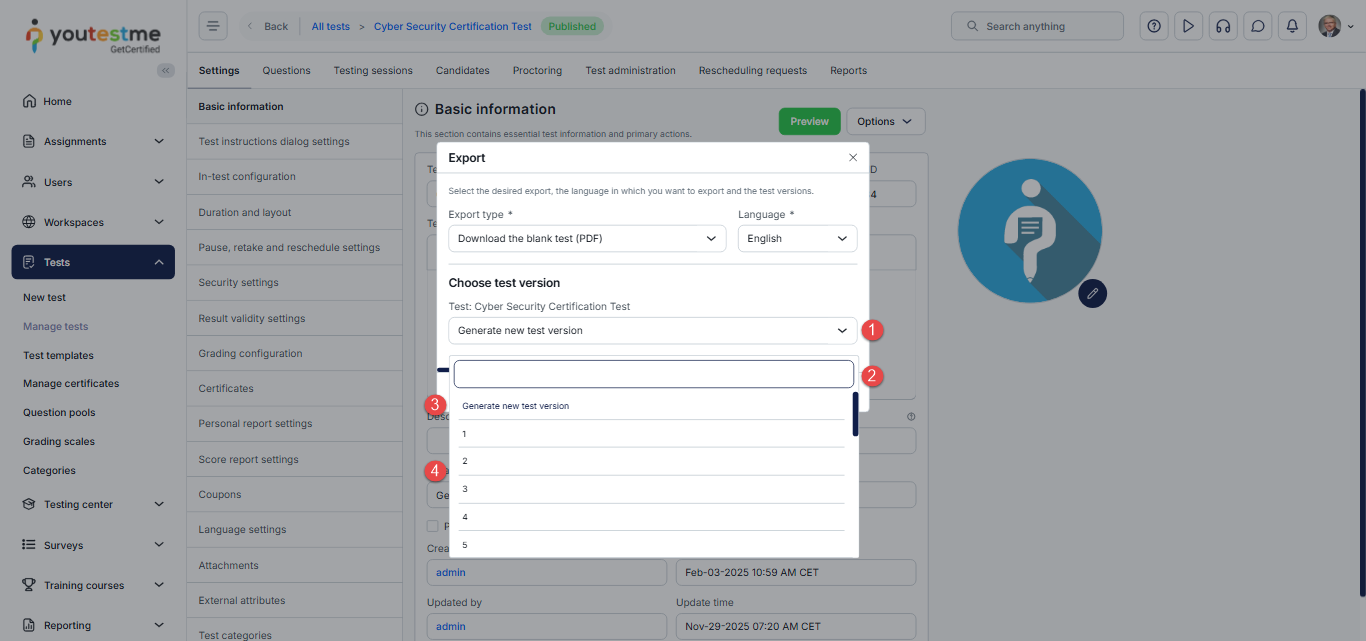Collapse the sidebar with double-arrow icon
The height and width of the screenshot is (641, 1366).
(x=165, y=70)
